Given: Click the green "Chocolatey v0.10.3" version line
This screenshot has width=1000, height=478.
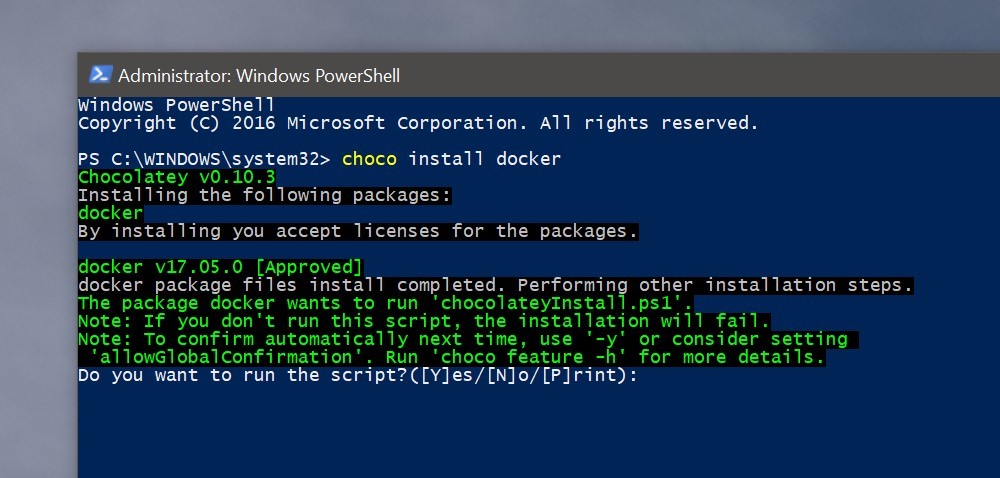Looking at the screenshot, I should pos(176,177).
